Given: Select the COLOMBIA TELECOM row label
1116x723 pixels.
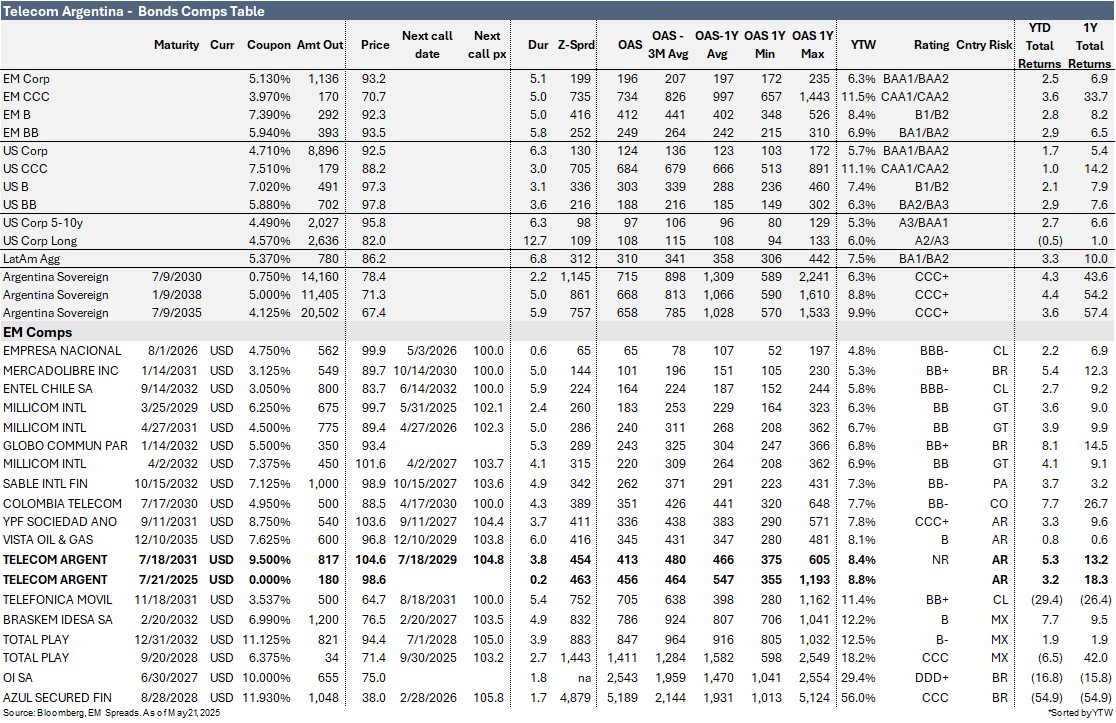Looking at the screenshot, I should coord(63,504).
